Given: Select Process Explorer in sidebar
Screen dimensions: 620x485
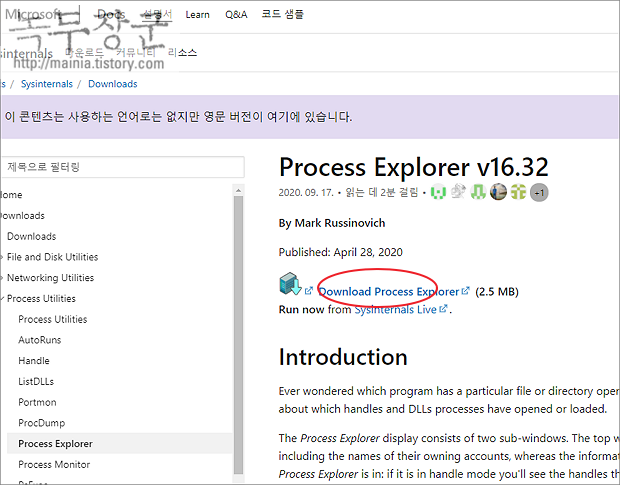Looking at the screenshot, I should [x=119, y=443].
